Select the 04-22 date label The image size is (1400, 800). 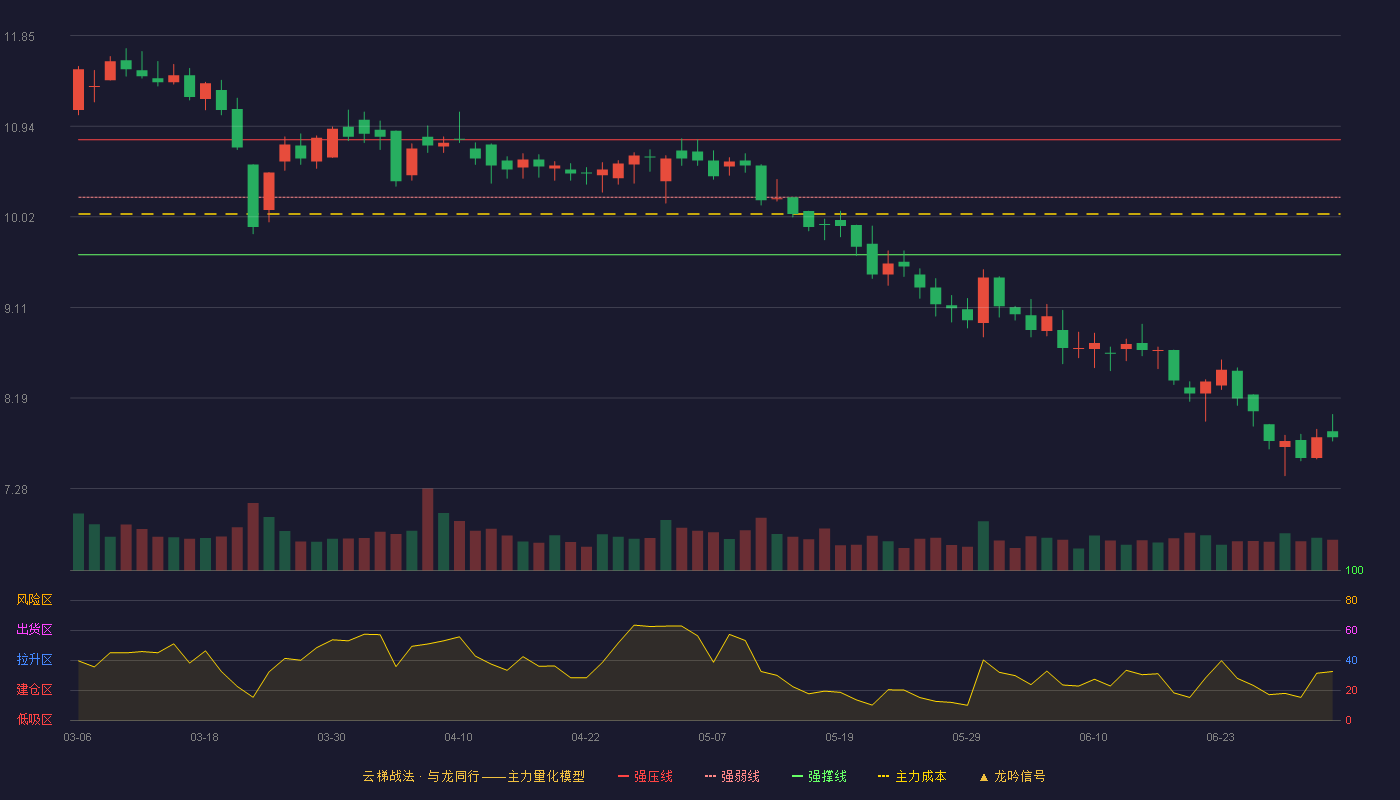(585, 737)
